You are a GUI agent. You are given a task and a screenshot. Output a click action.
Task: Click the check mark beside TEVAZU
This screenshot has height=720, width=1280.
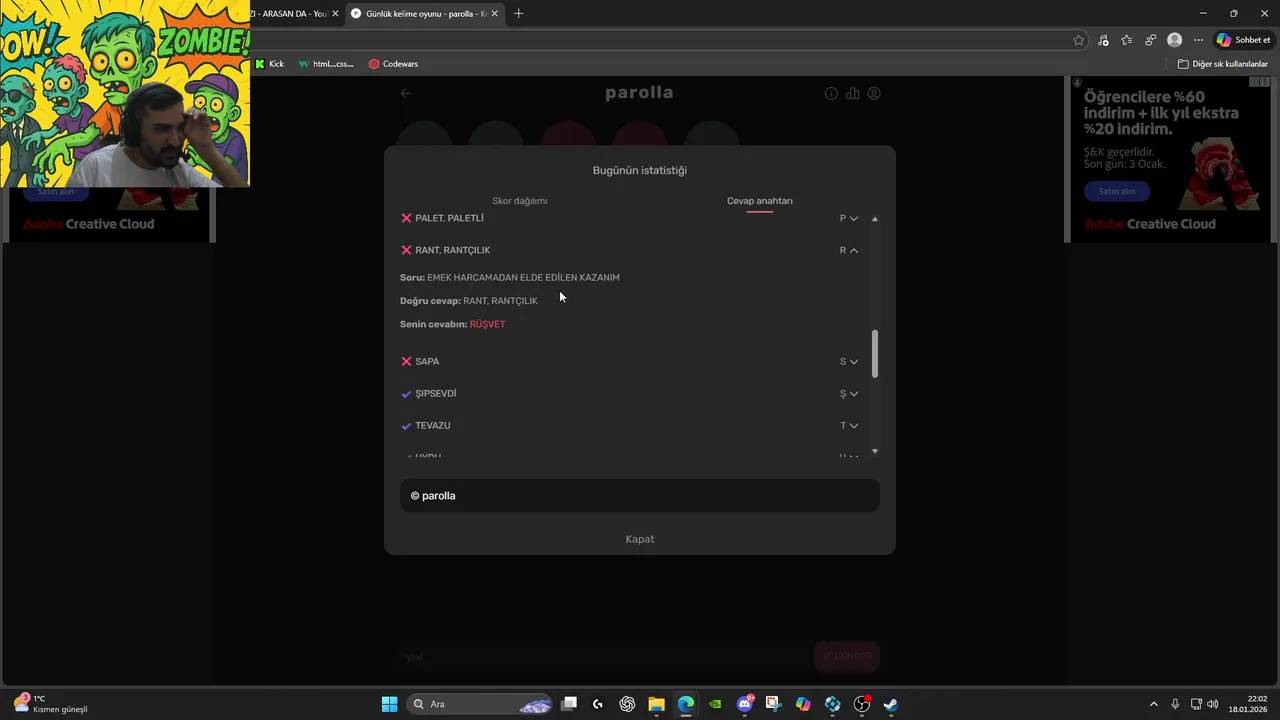(406, 426)
